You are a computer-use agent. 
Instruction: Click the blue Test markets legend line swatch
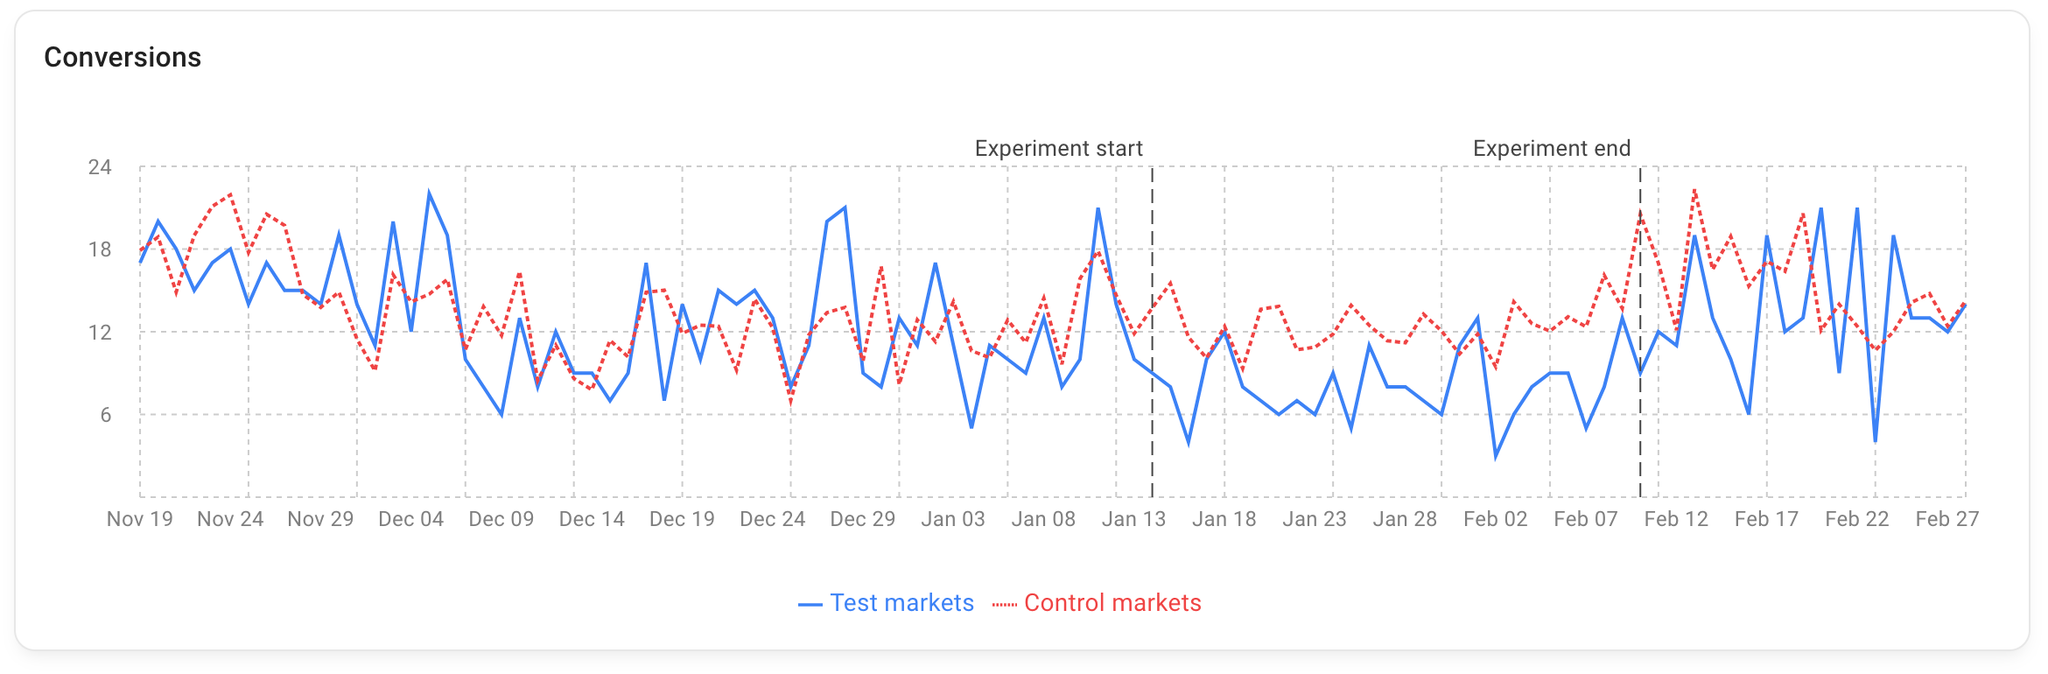pyautogui.click(x=810, y=604)
